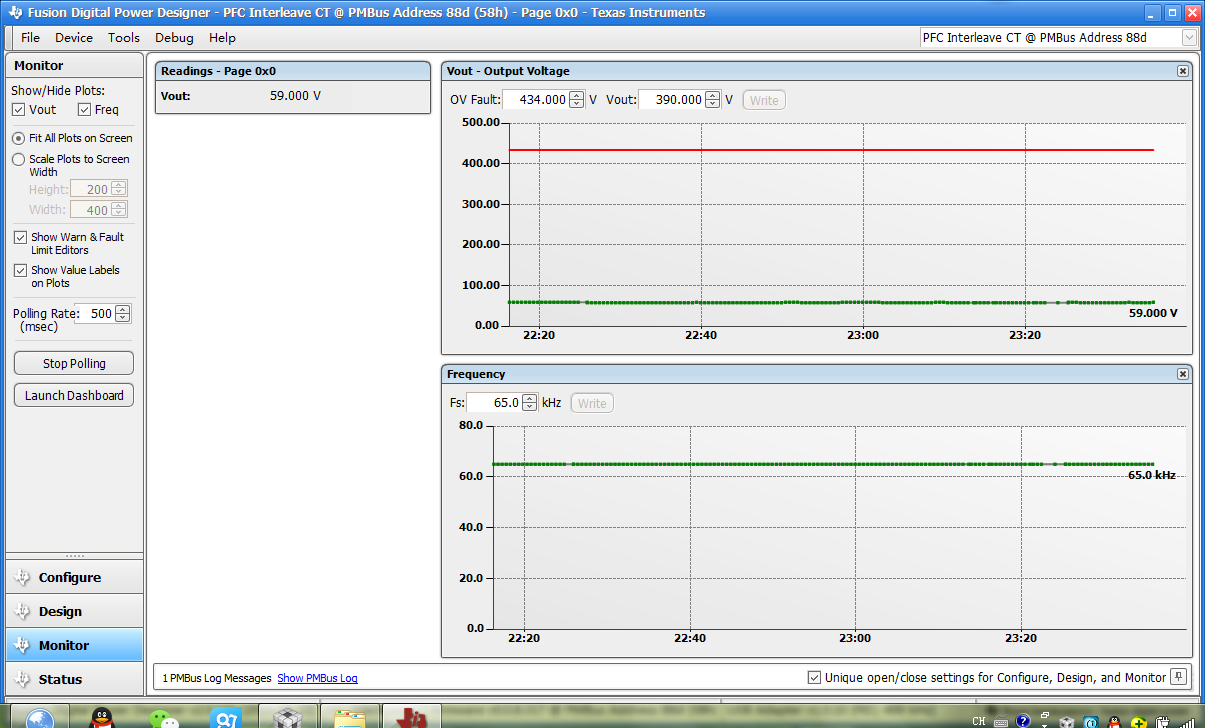Open the Debug menu
Viewport: 1205px width, 728px height.
[x=174, y=38]
